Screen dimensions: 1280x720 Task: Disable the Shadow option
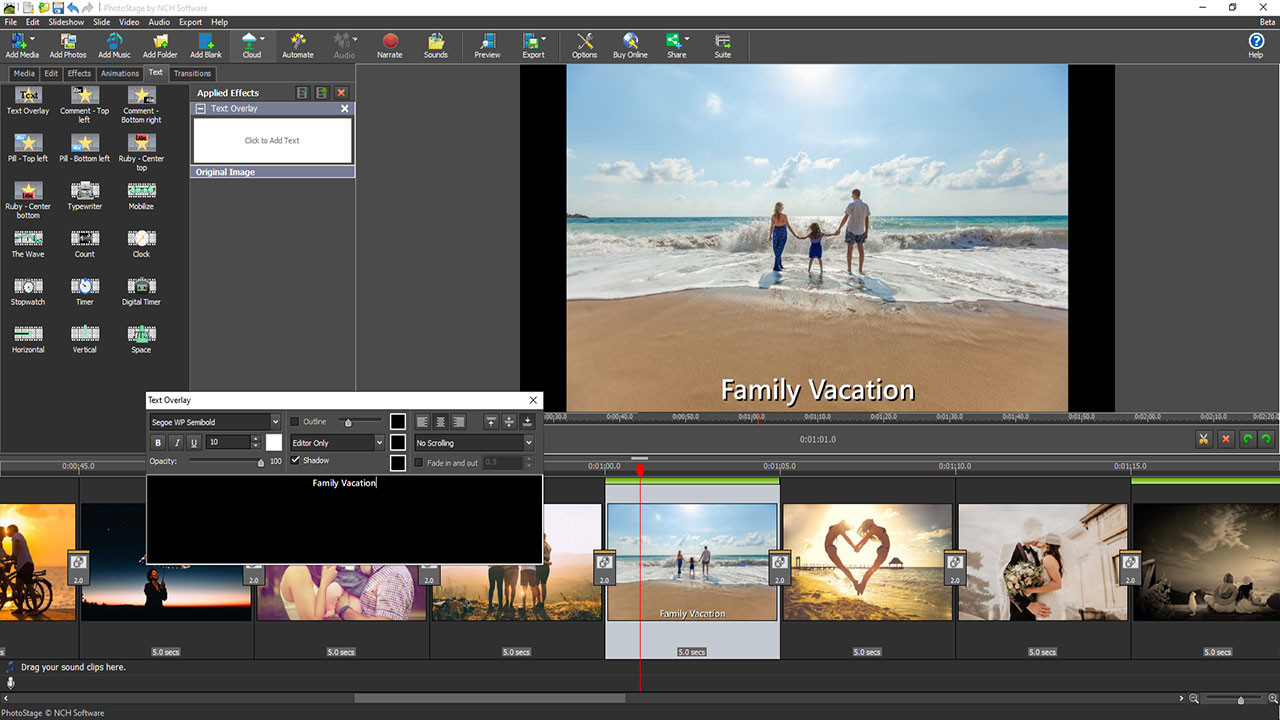(x=294, y=461)
